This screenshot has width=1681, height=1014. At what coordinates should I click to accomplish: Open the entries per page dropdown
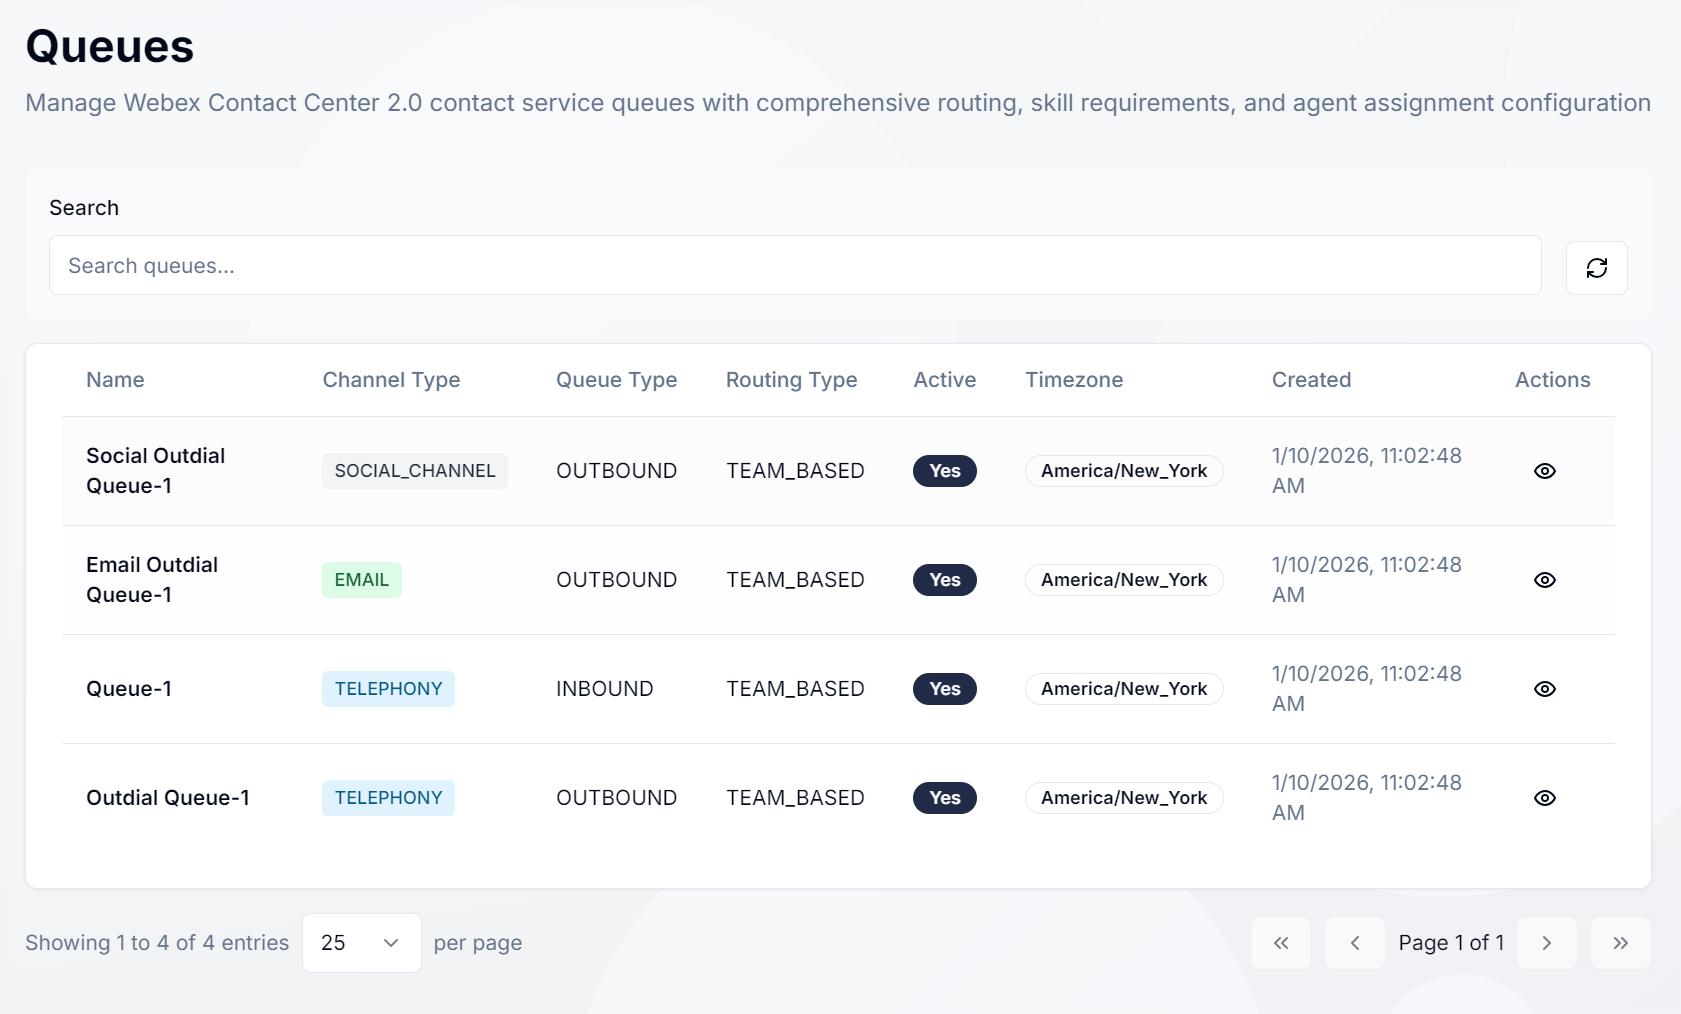(x=361, y=942)
